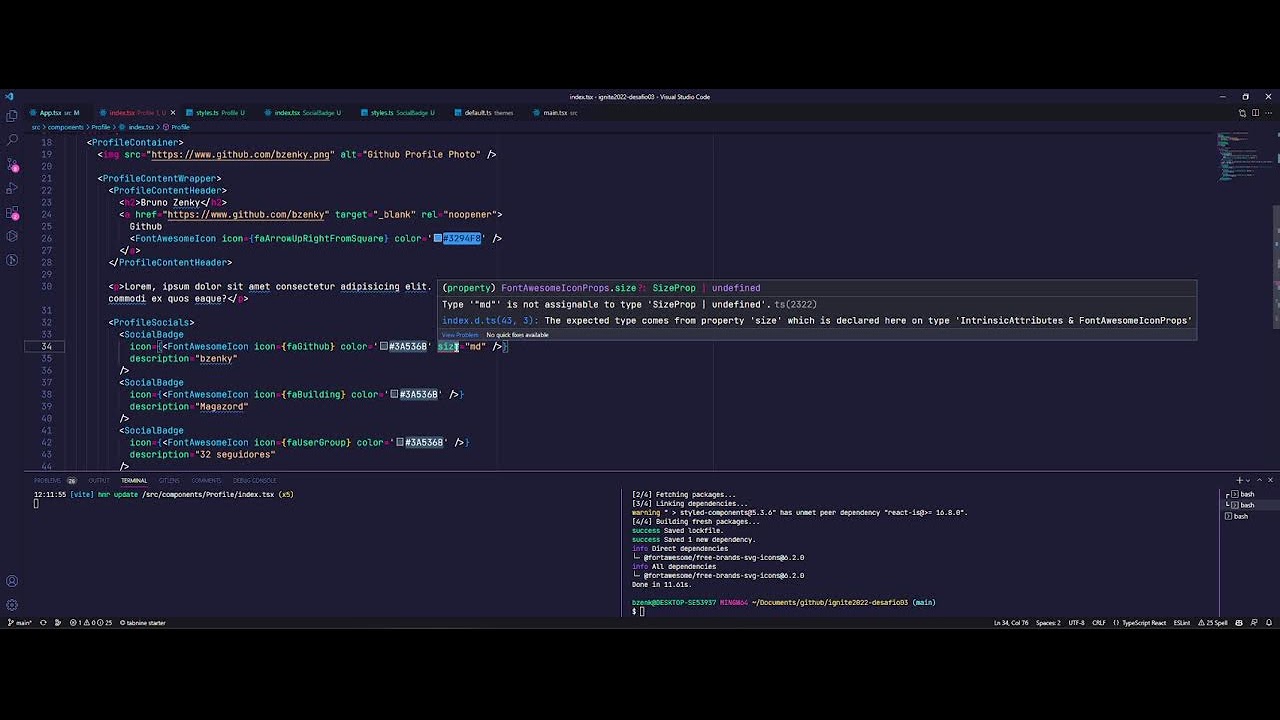This screenshot has width=1280, height=720.
Task: Open the new terminal launch profile dropdown
Action: coord(1247,480)
